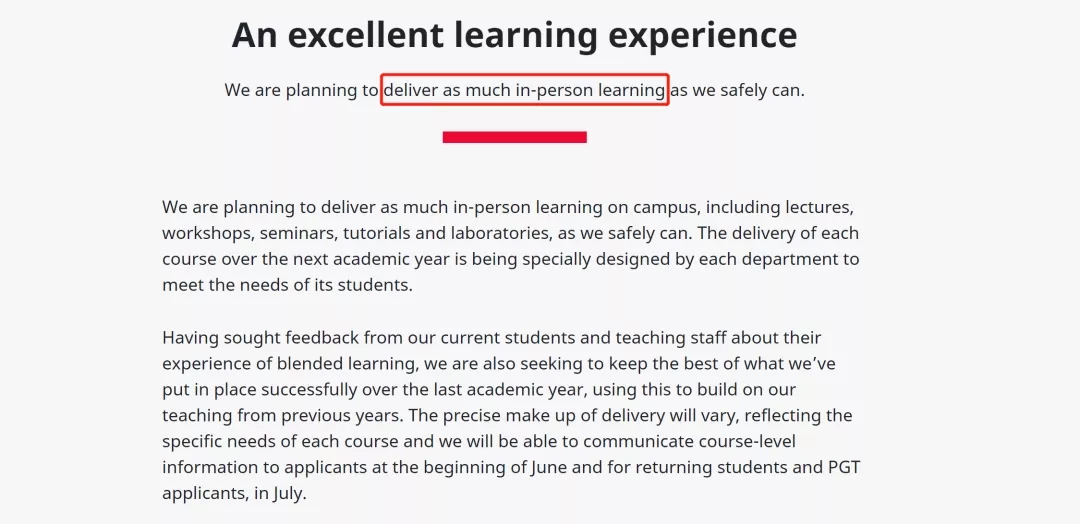Click the abbreviation "PGT" at the line end

pos(844,468)
